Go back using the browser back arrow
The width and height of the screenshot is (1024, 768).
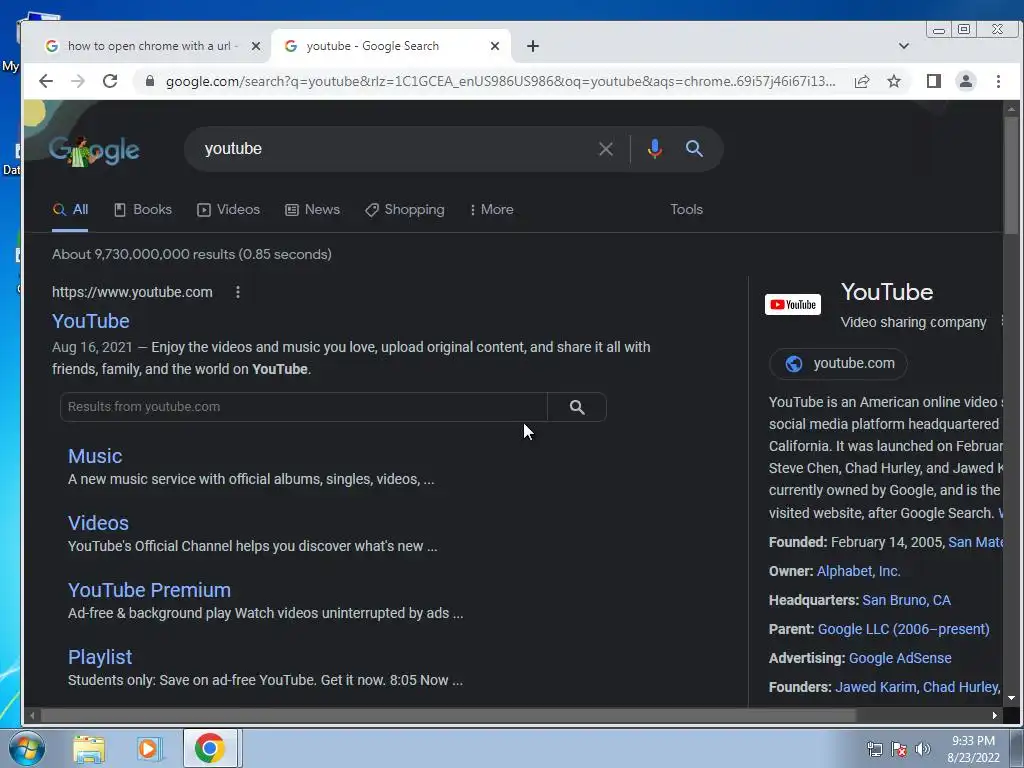(45, 81)
